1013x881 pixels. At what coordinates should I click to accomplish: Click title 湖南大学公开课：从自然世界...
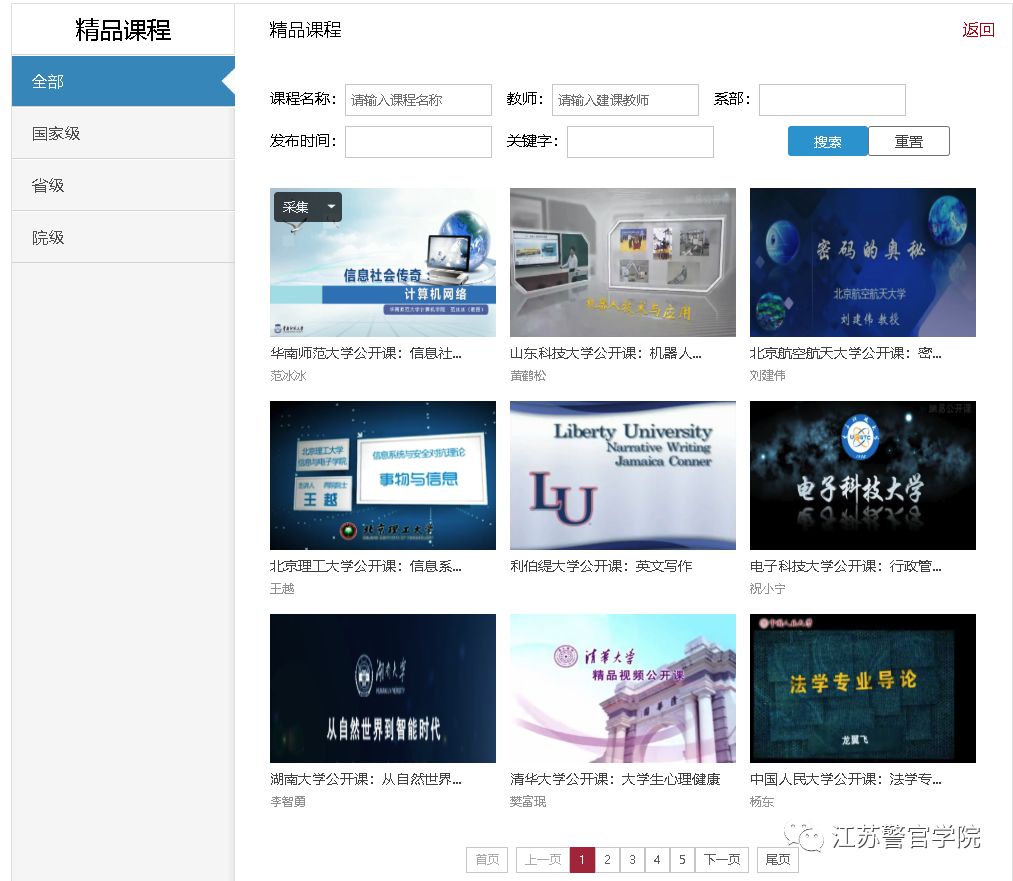tap(366, 780)
